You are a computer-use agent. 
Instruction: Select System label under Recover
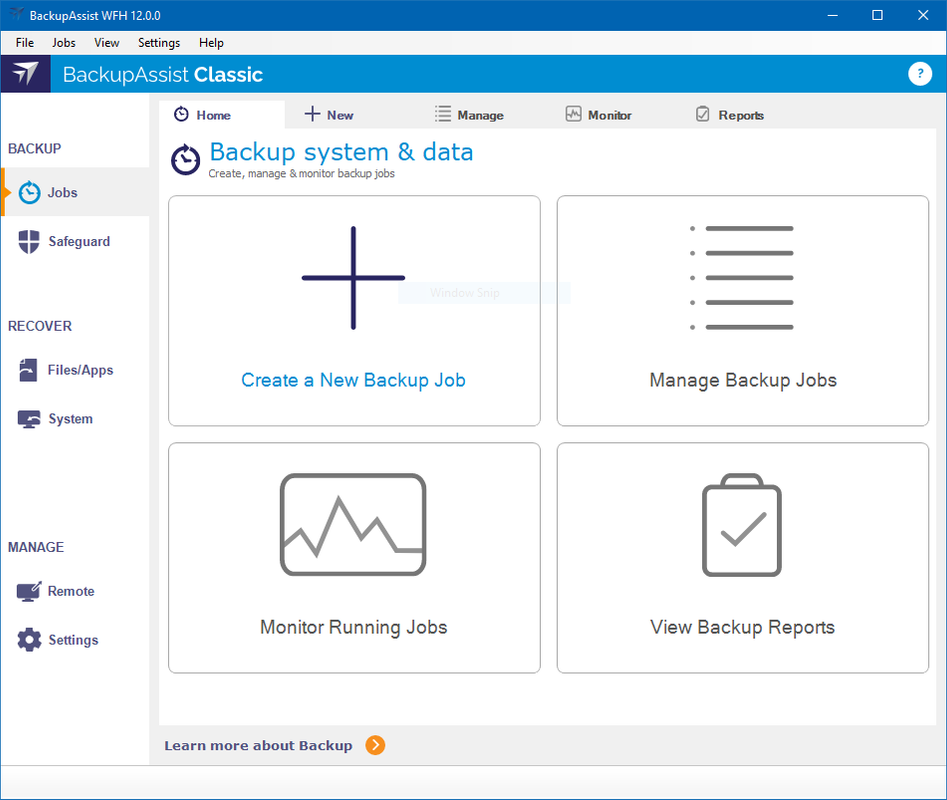(x=71, y=419)
